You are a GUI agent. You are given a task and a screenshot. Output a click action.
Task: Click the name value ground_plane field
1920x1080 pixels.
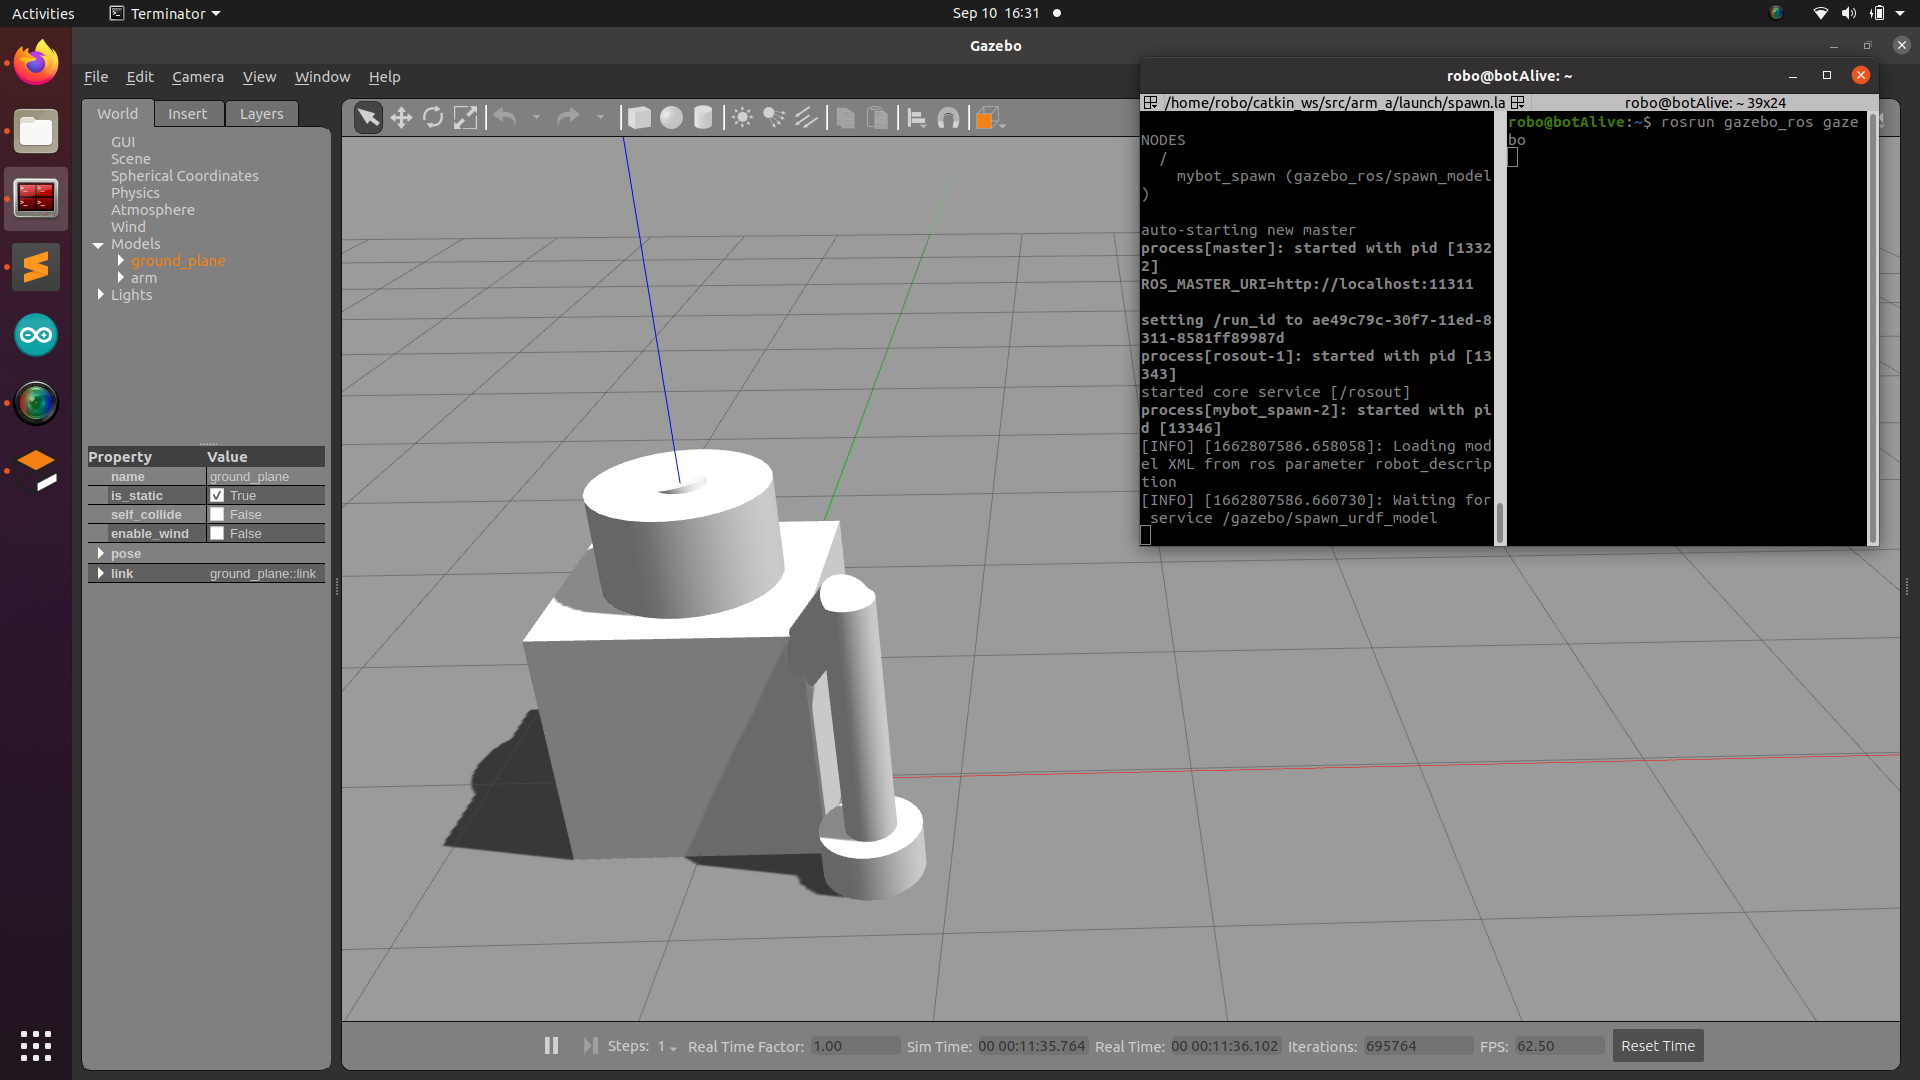(266, 476)
